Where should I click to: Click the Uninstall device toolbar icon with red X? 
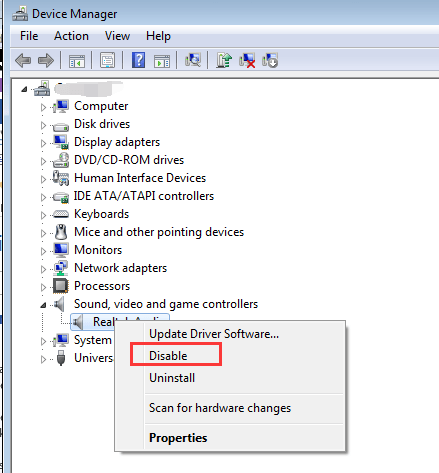point(247,60)
